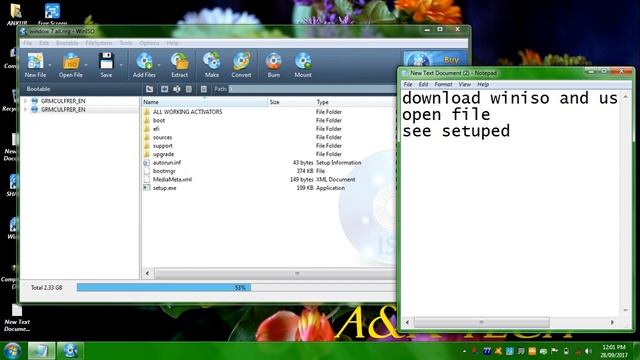Select autorun.inf file
The image size is (640, 360).
pos(167,162)
